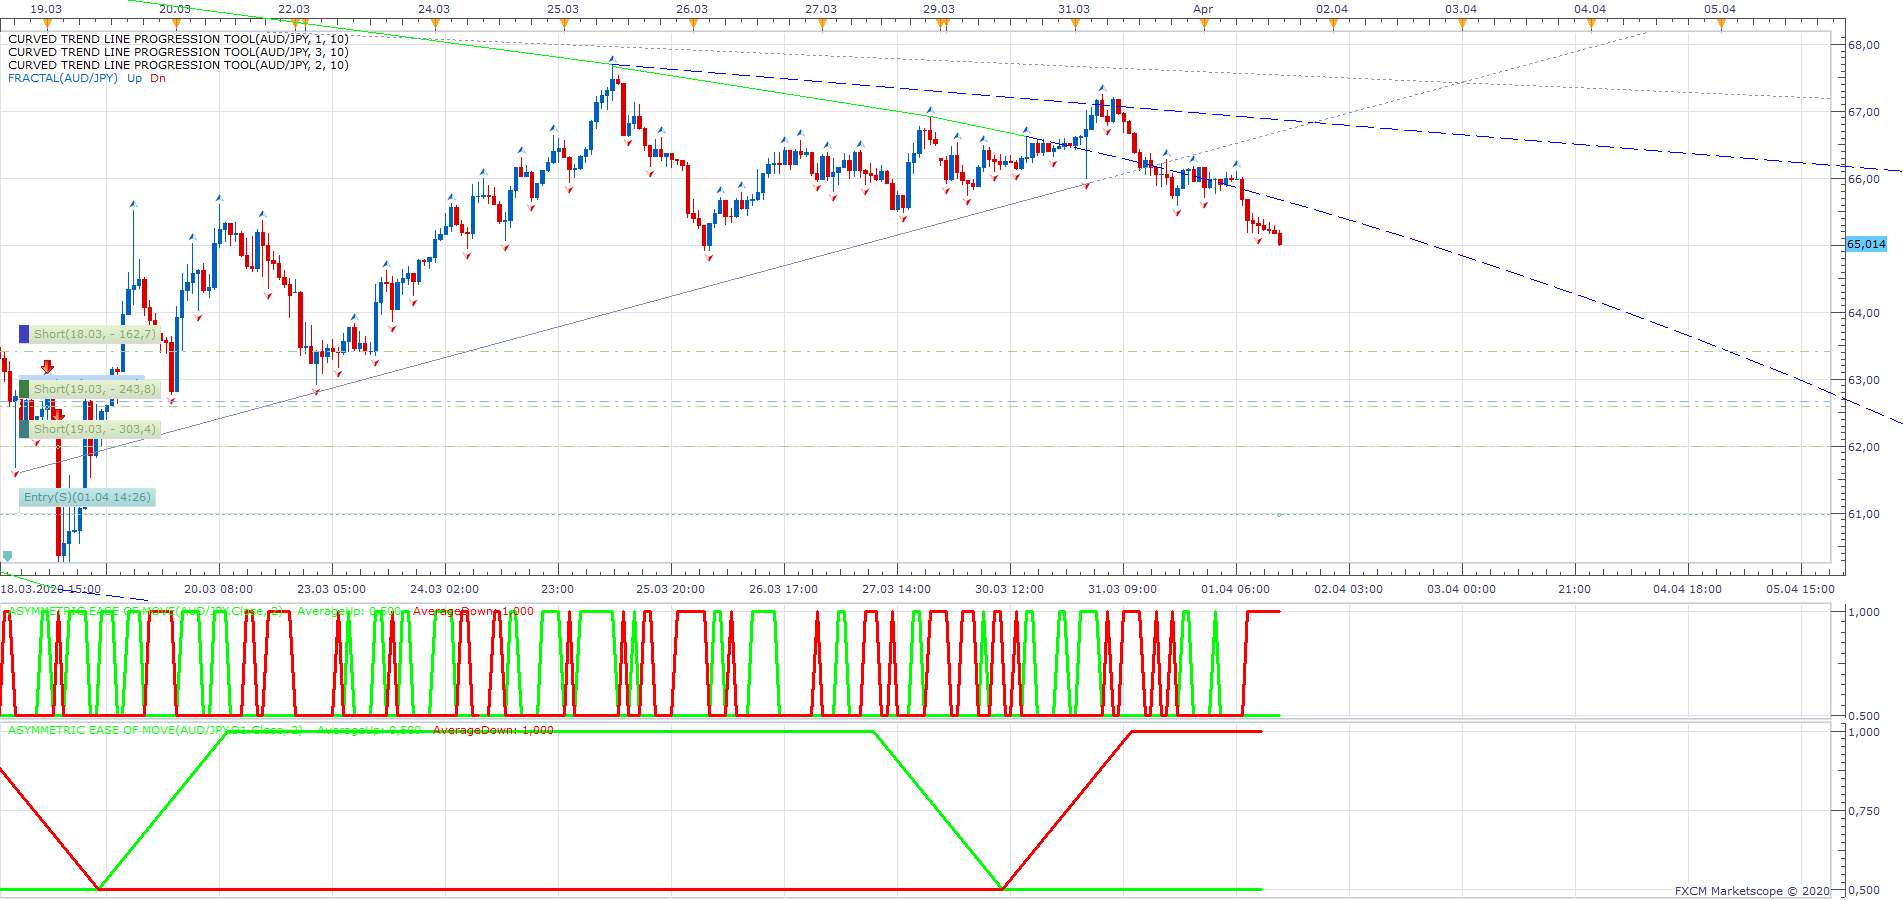The height and width of the screenshot is (900, 1903).
Task: Click the orange day marker under 05.04
Action: coord(1721,24)
